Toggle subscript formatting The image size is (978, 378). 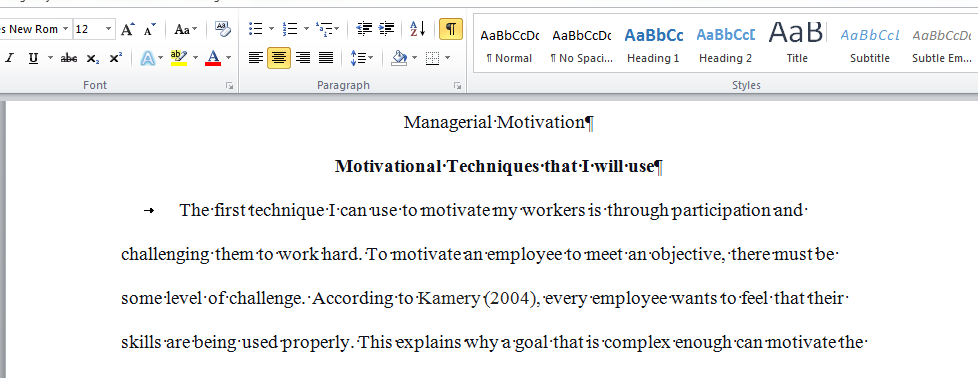[x=92, y=59]
